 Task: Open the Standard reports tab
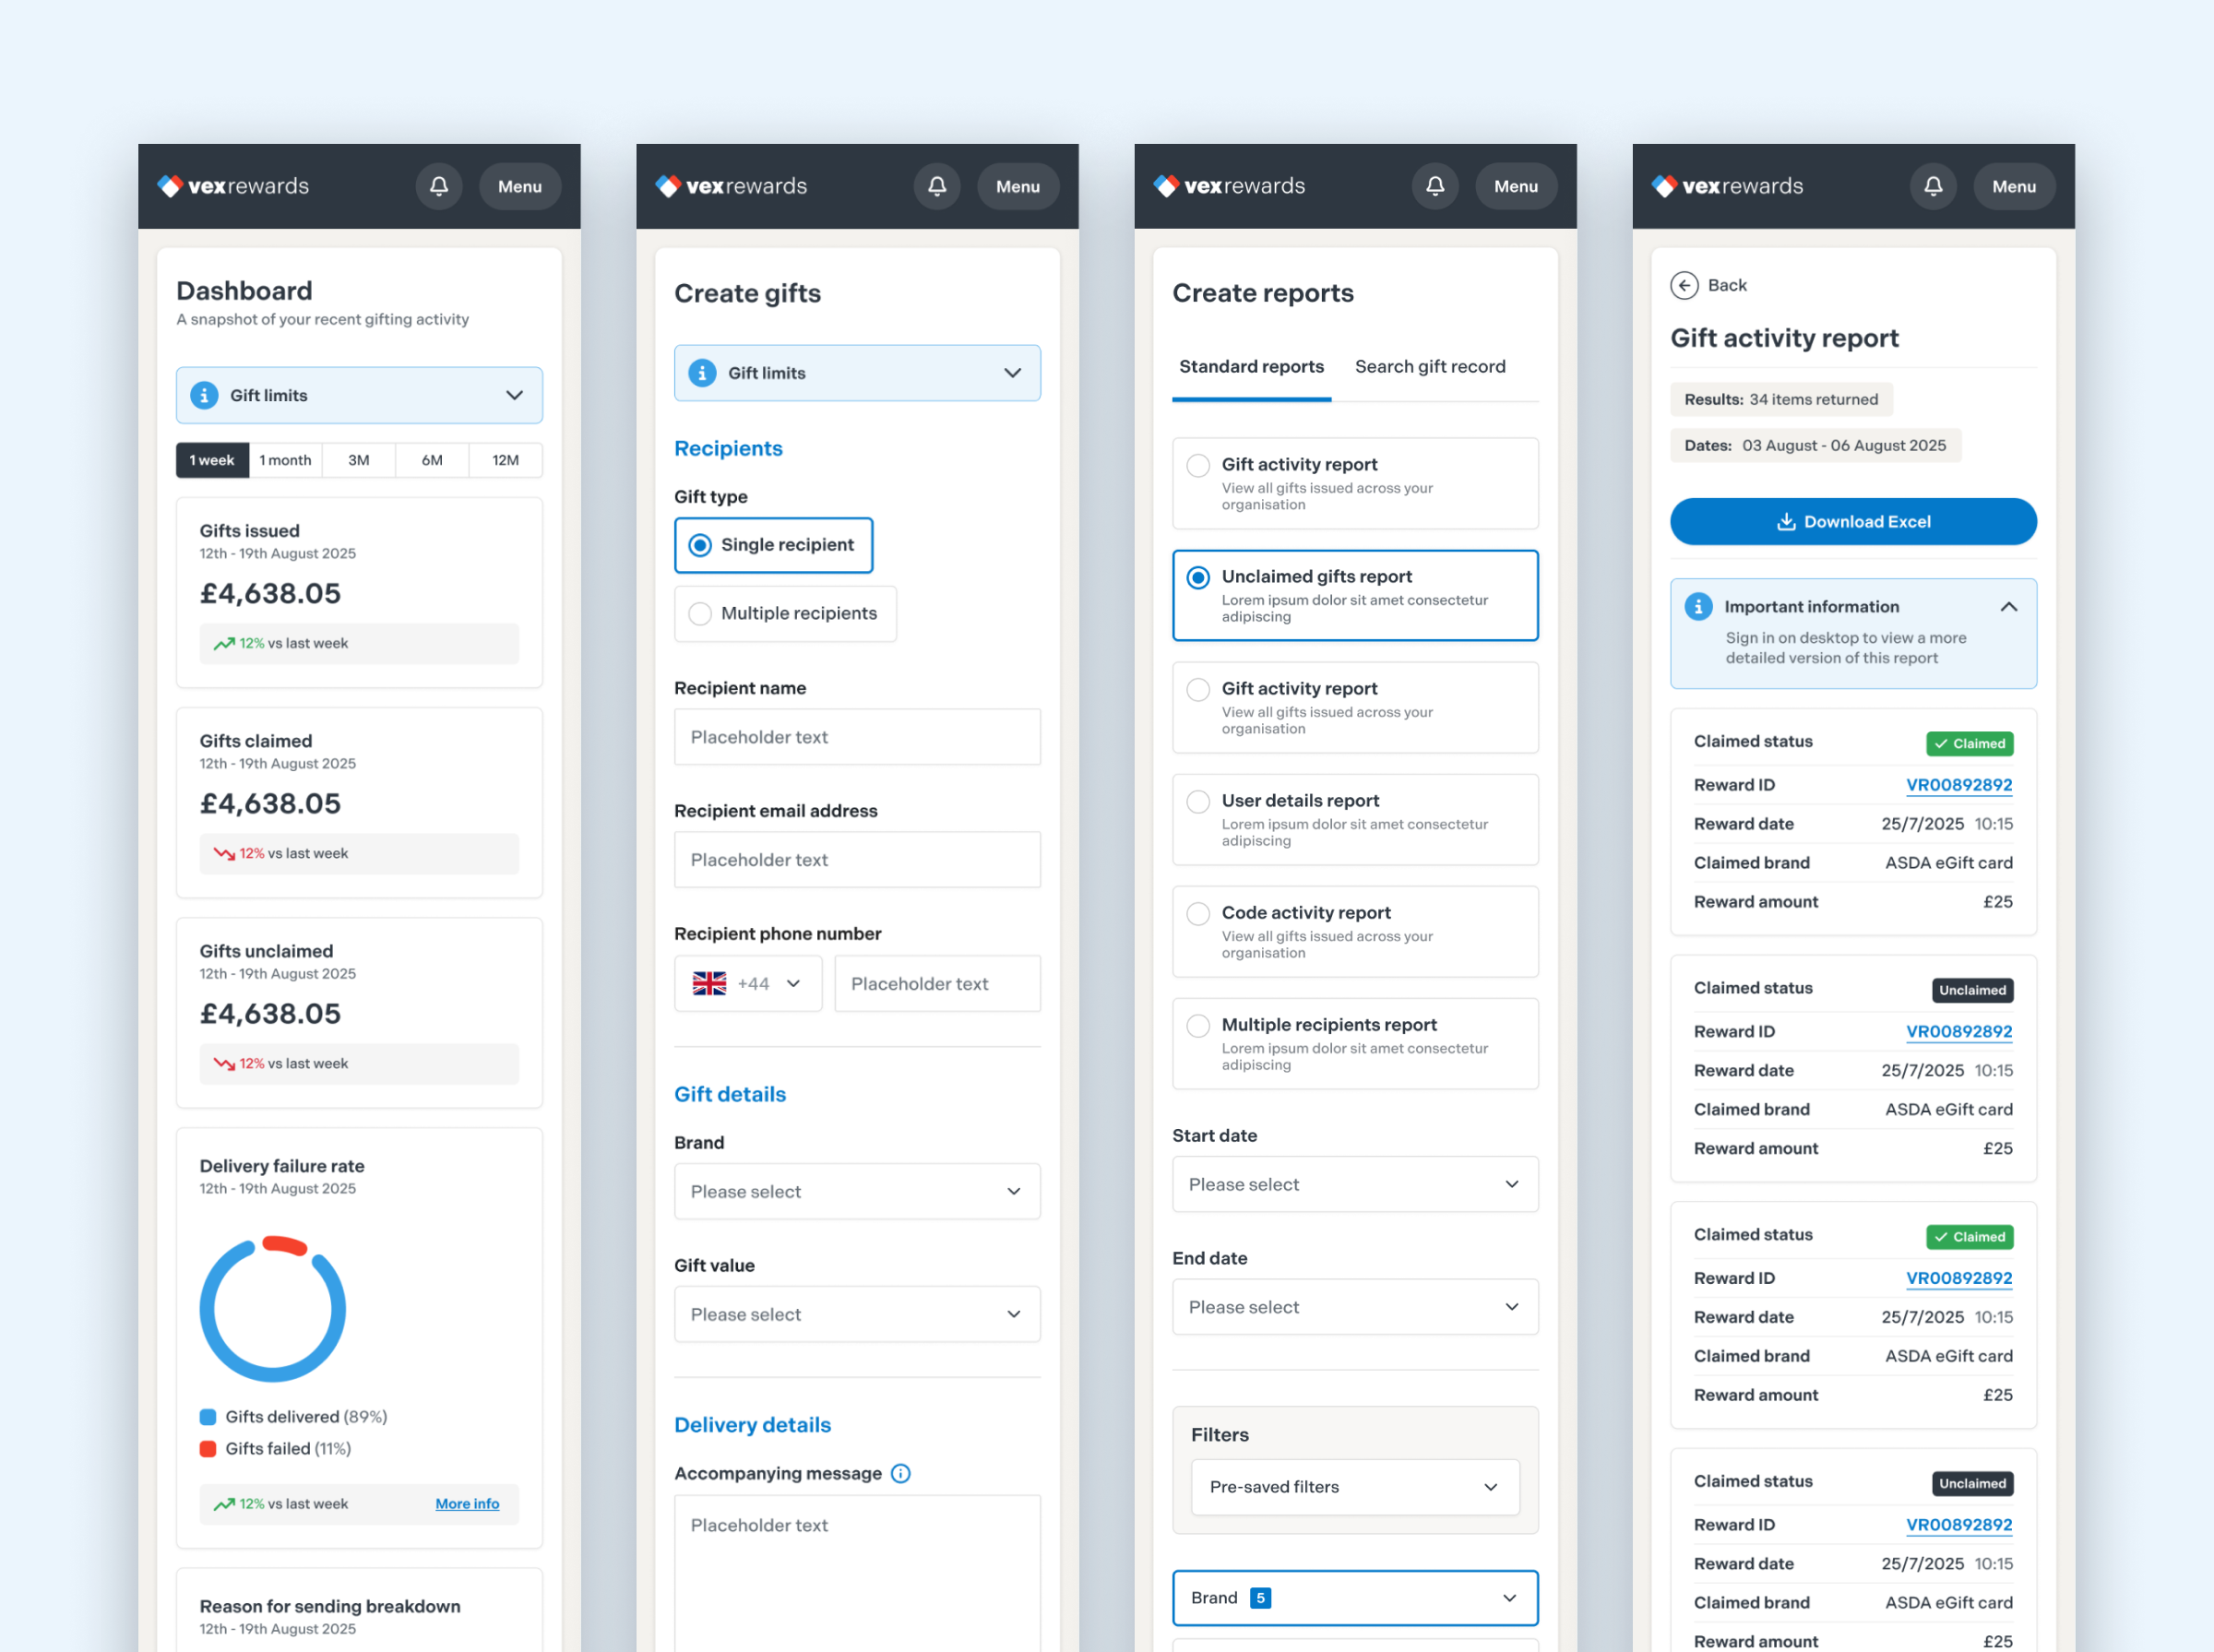coord(1251,367)
